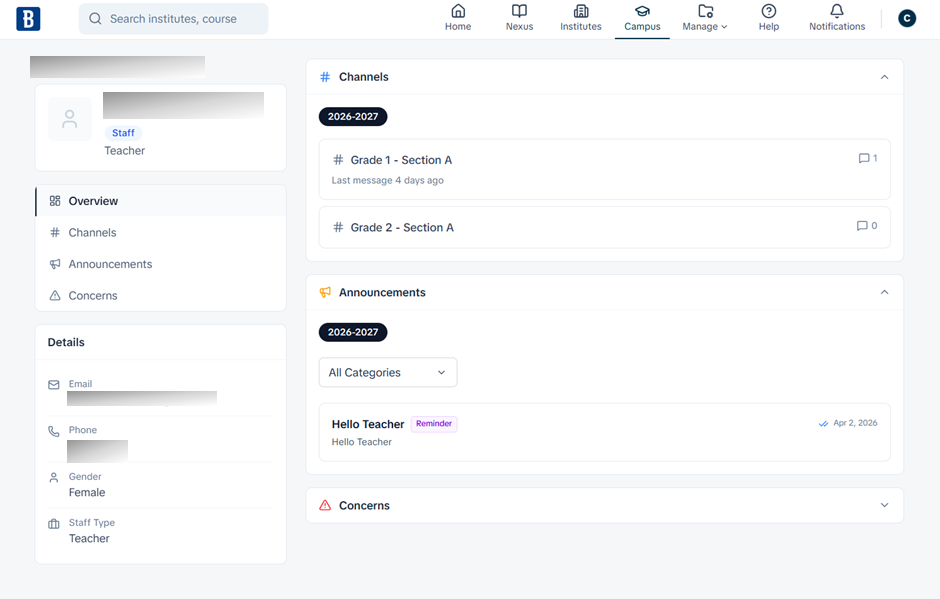Click the staff profile picture placeholder

[x=70, y=119]
